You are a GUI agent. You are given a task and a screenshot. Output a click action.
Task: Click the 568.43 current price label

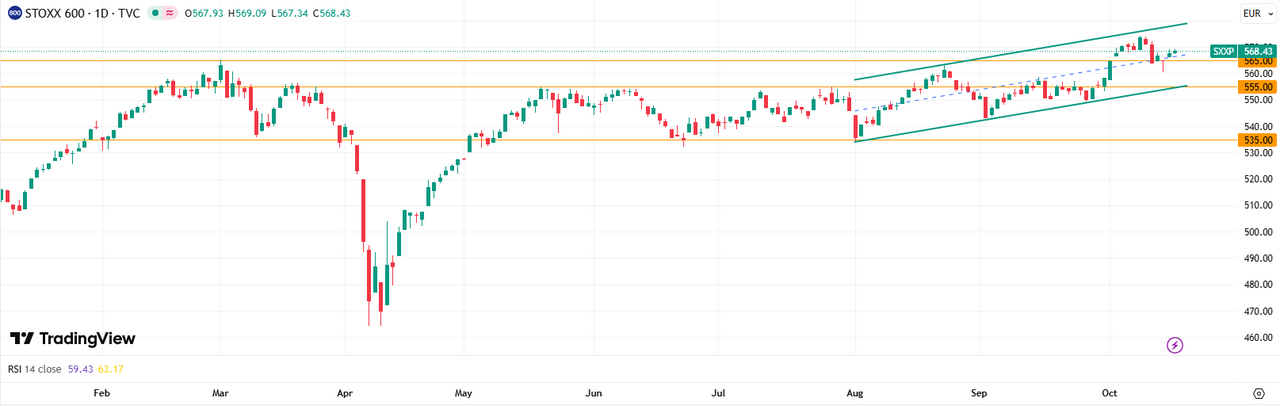(1258, 51)
